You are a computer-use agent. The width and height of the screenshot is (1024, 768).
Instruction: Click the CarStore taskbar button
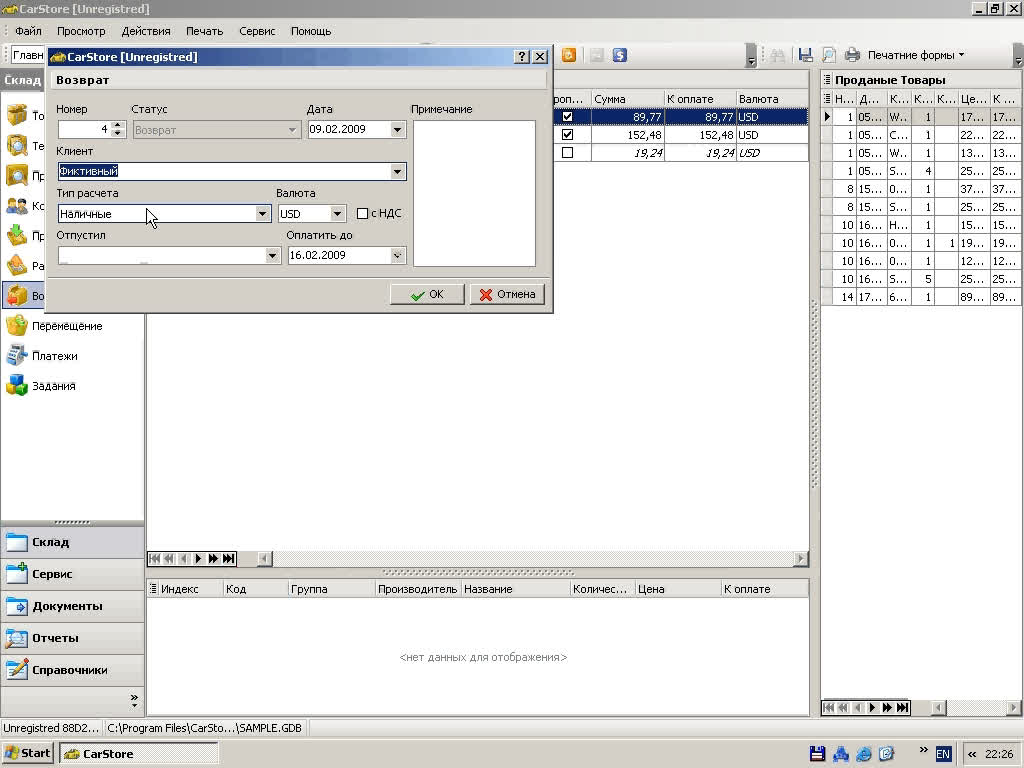138,754
